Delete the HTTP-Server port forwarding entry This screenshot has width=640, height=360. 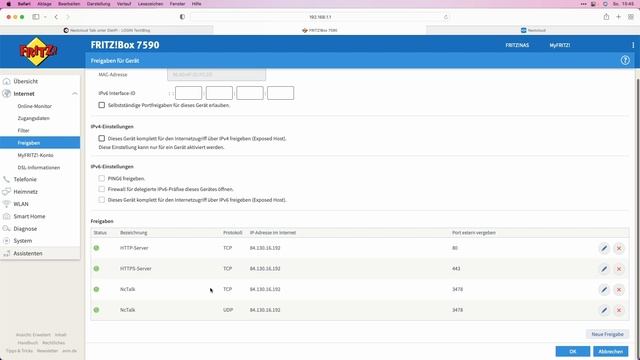click(x=619, y=248)
